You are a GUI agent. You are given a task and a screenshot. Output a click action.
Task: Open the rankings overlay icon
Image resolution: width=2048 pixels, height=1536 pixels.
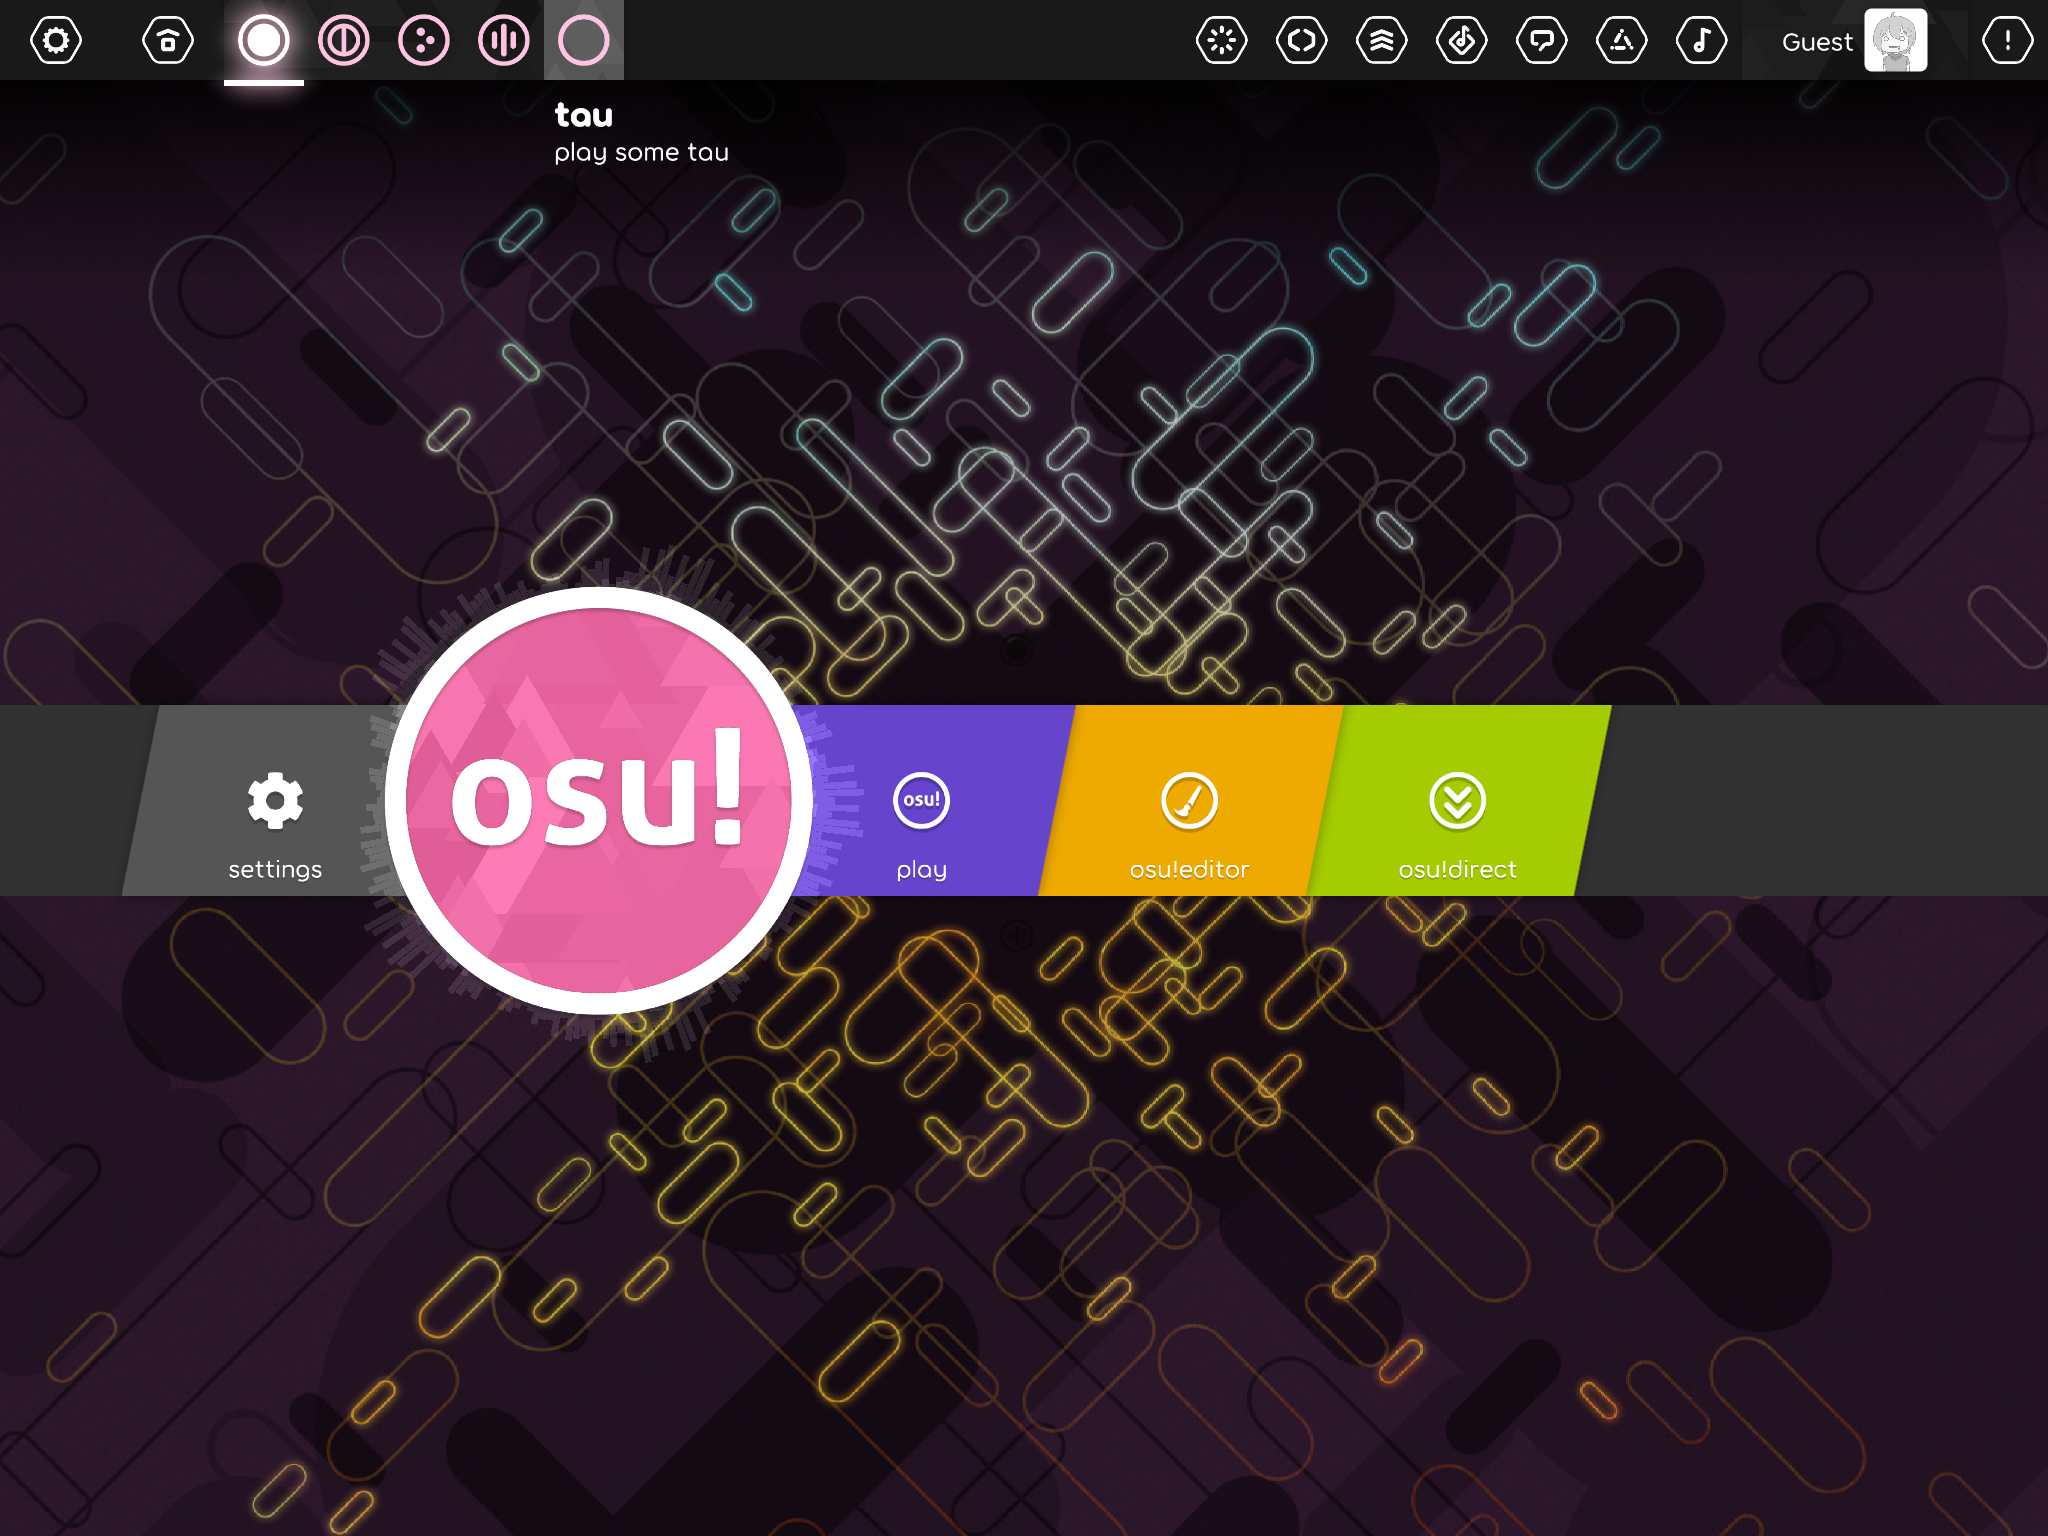pyautogui.click(x=1382, y=40)
